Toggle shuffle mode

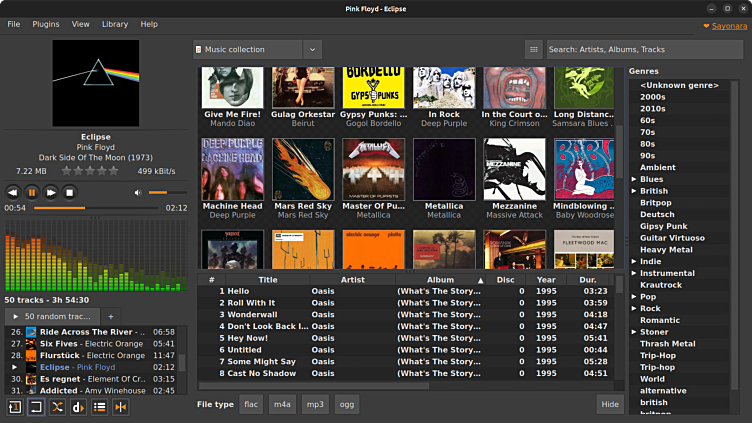[x=57, y=407]
